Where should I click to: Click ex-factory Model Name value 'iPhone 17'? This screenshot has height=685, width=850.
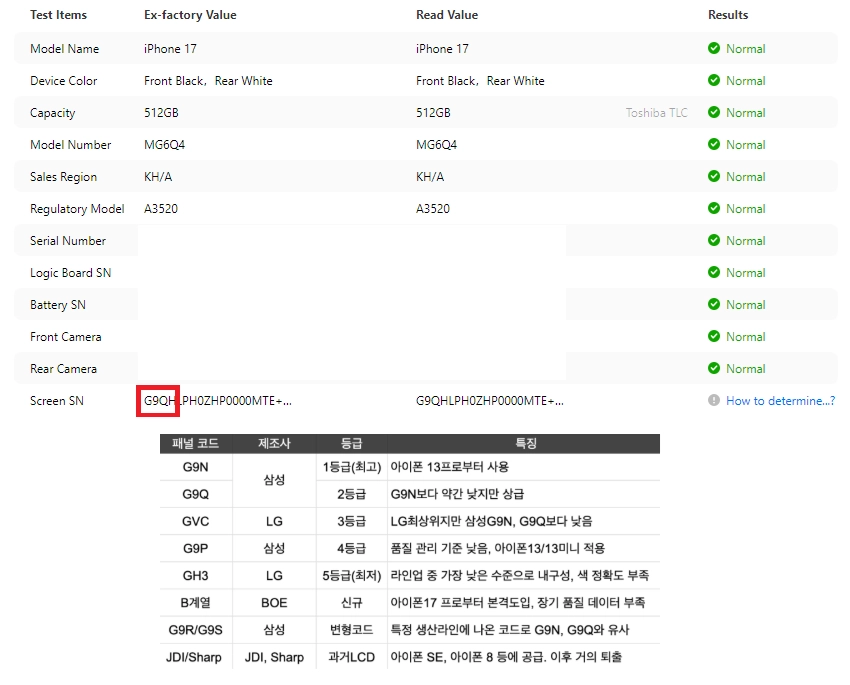170,49
